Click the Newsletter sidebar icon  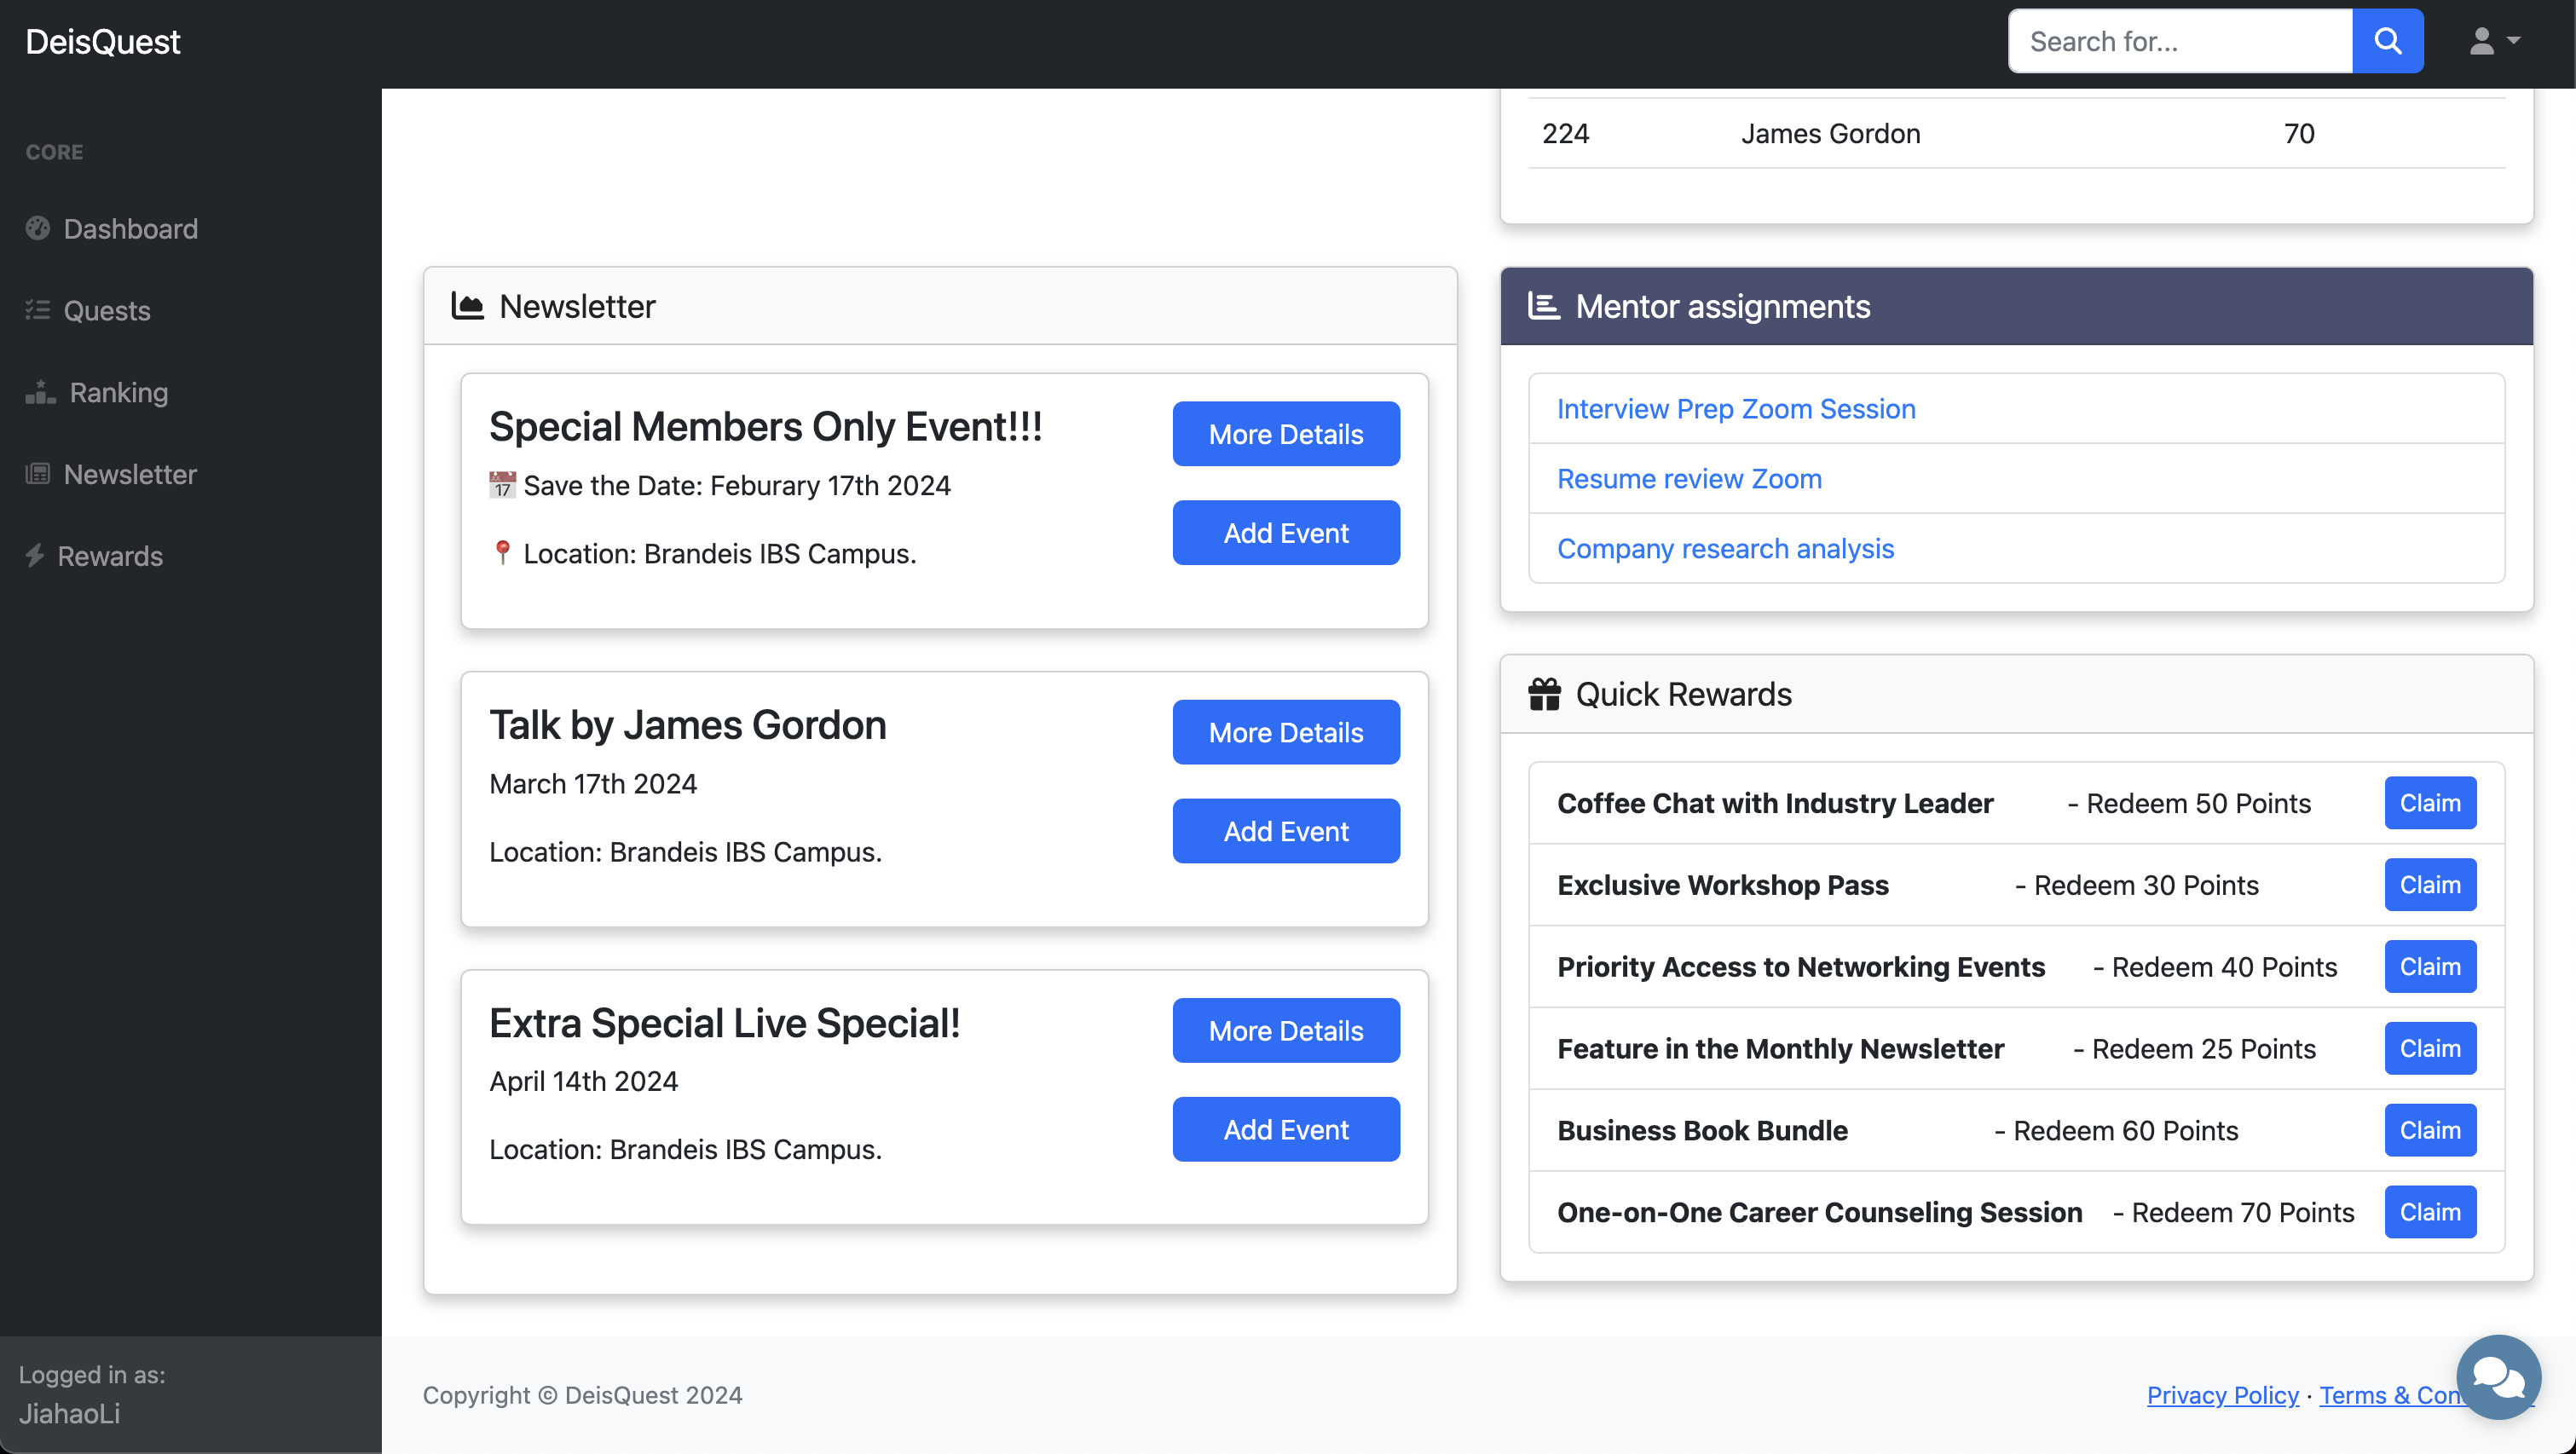(38, 474)
